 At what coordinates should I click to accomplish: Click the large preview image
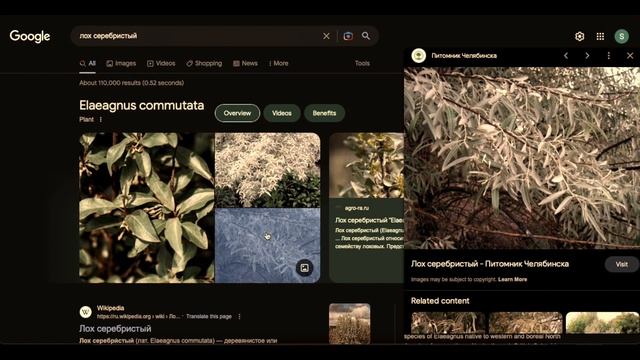[522, 158]
